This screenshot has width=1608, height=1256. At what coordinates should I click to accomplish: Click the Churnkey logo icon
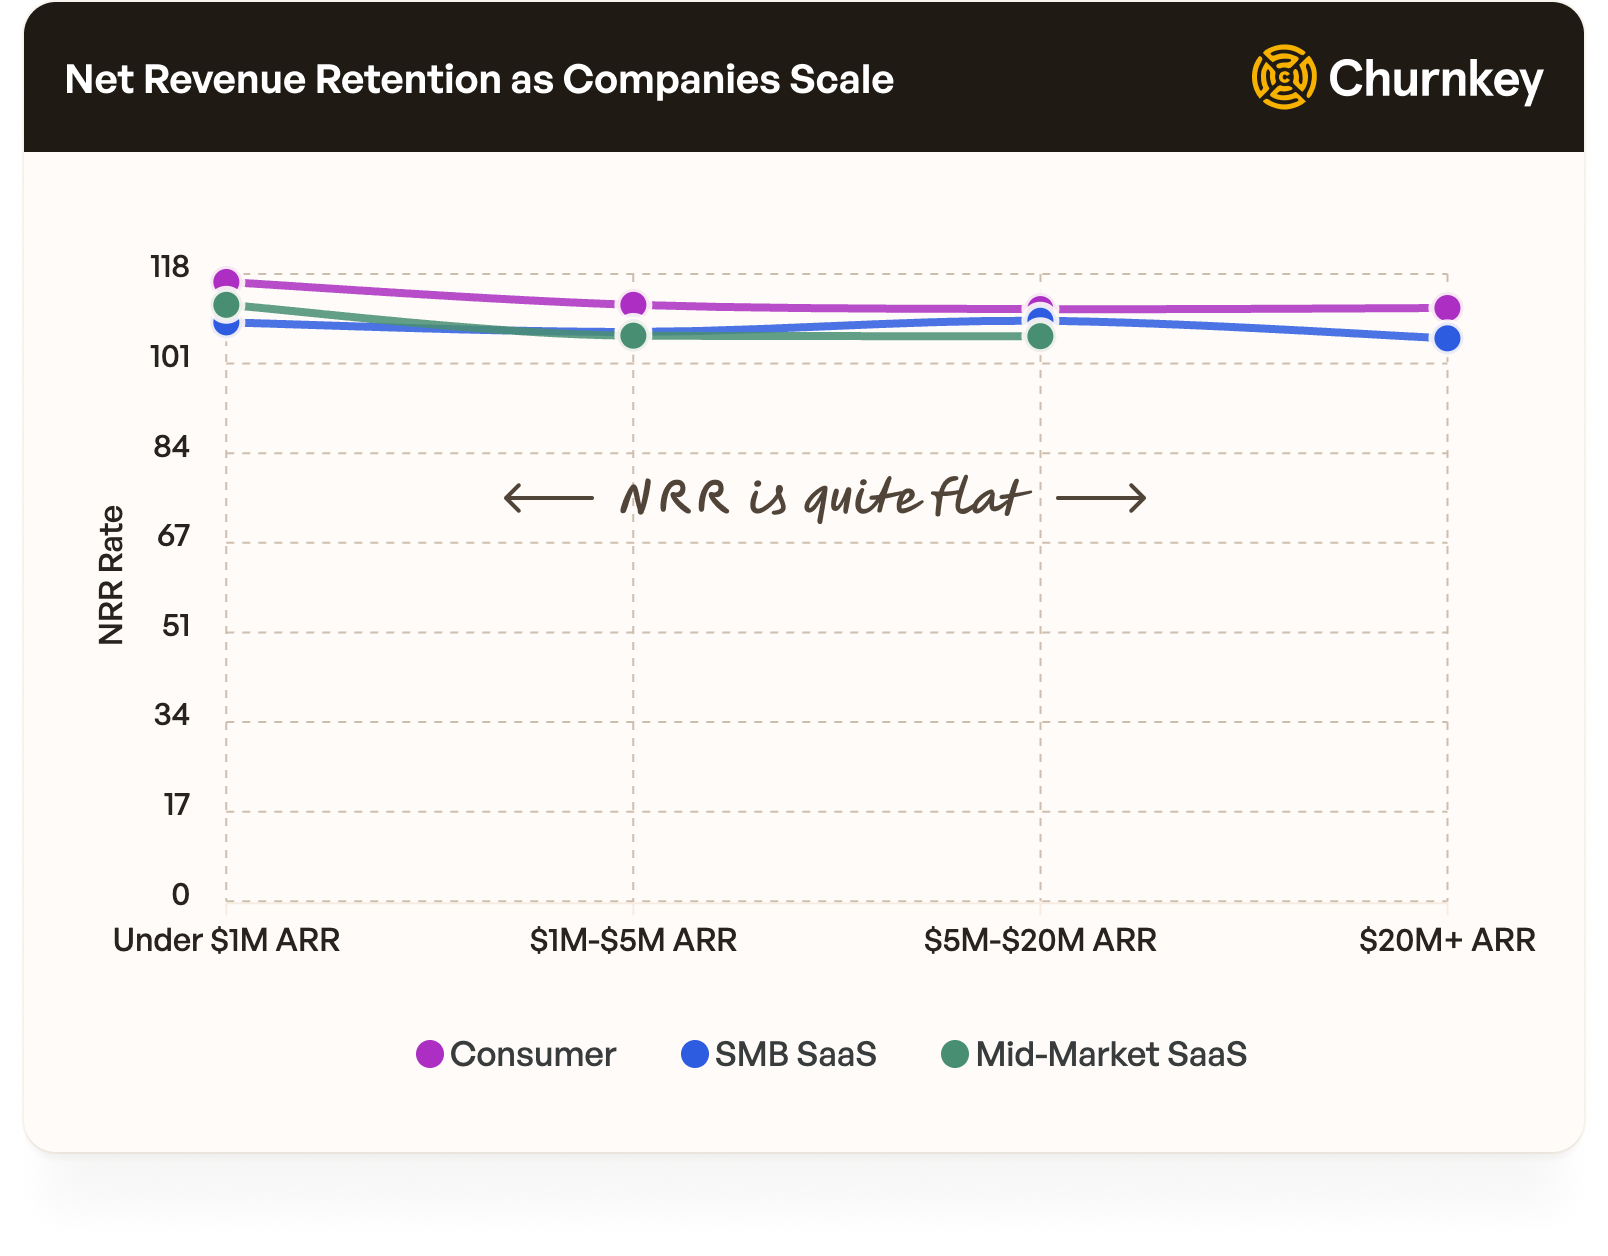click(1283, 77)
